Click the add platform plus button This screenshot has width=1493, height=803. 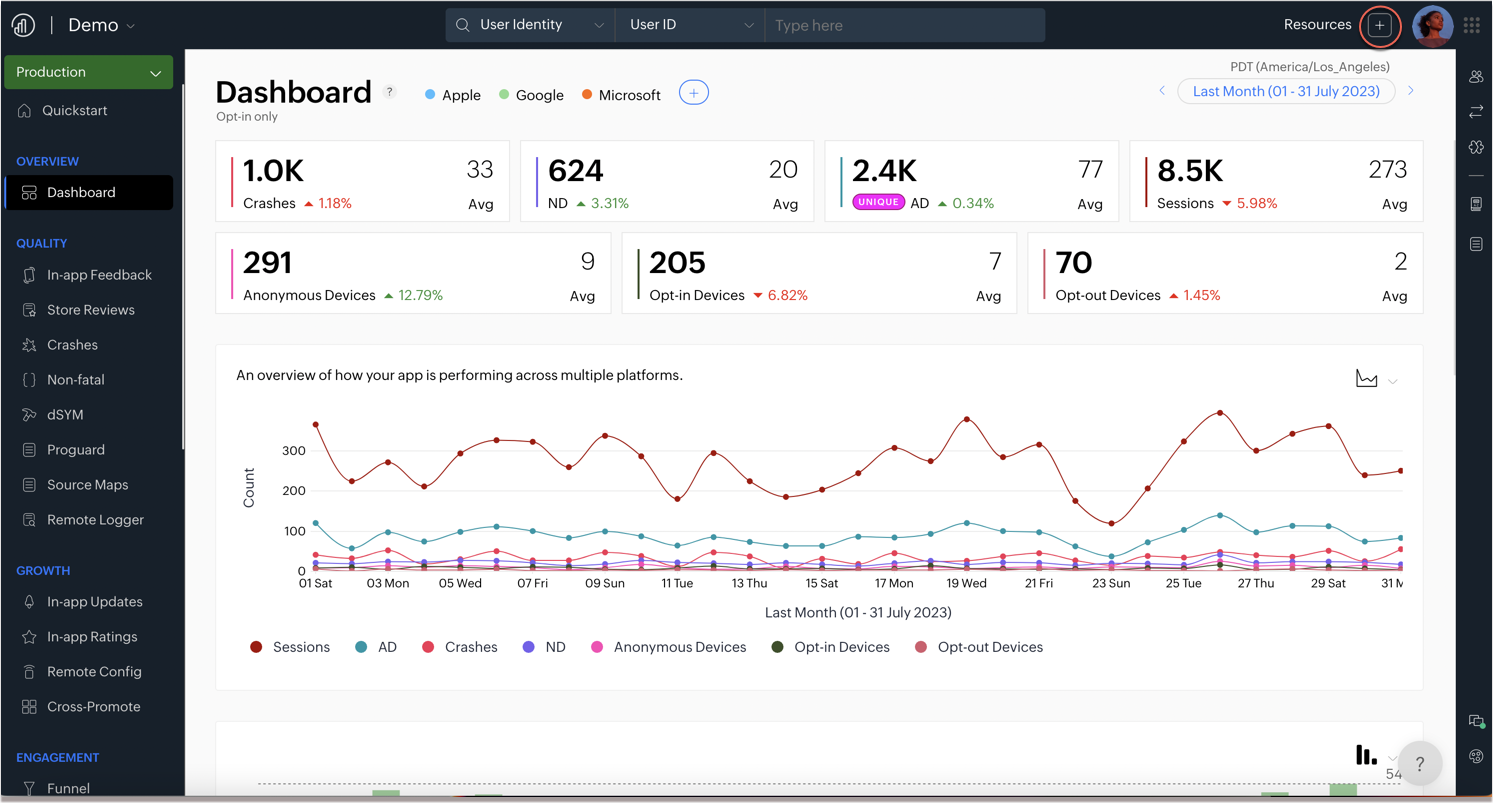(693, 93)
